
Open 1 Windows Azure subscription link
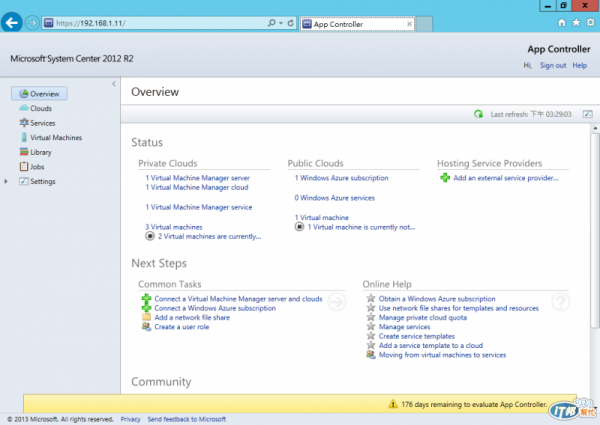coord(341,178)
